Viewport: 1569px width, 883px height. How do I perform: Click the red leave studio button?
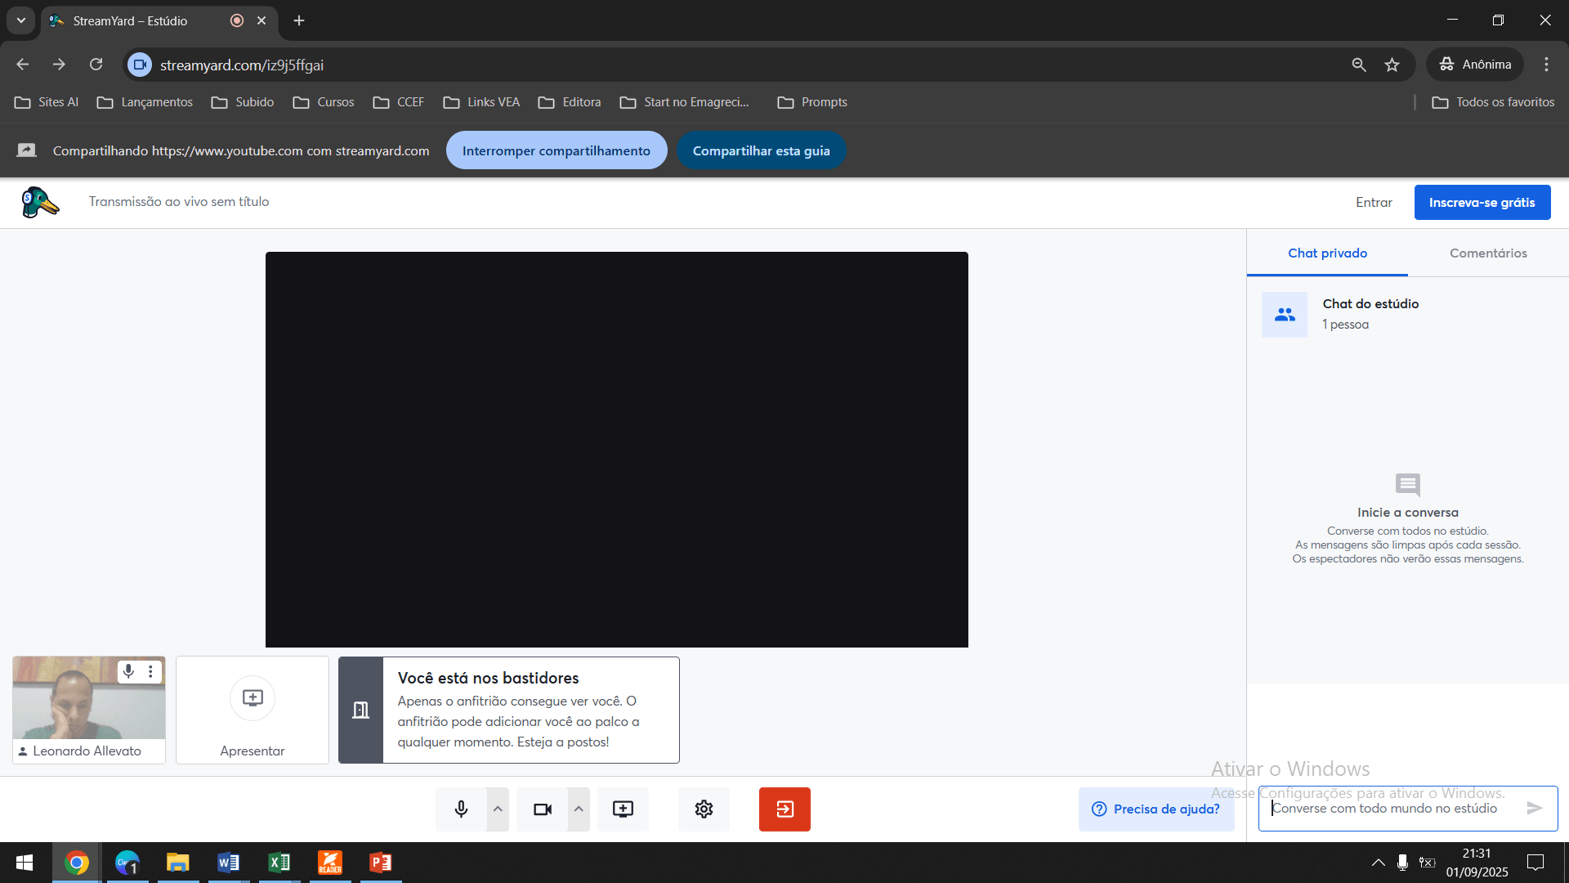(785, 809)
